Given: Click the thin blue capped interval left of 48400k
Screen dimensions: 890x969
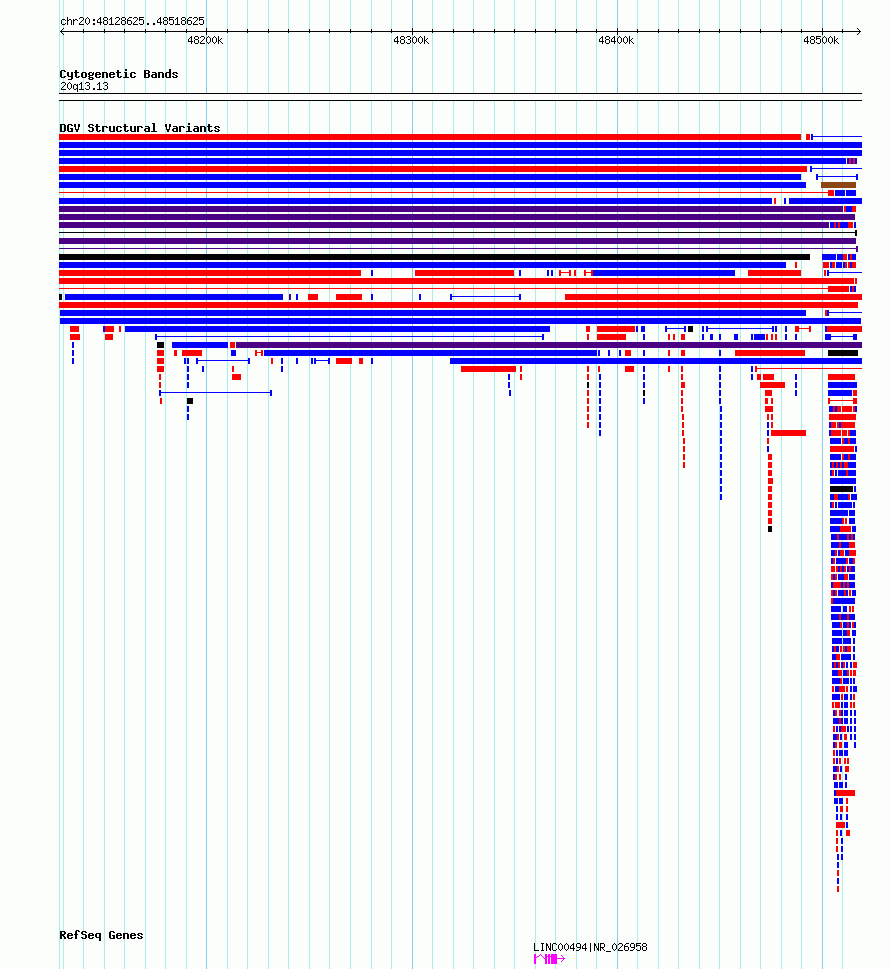Looking at the screenshot, I should (485, 297).
